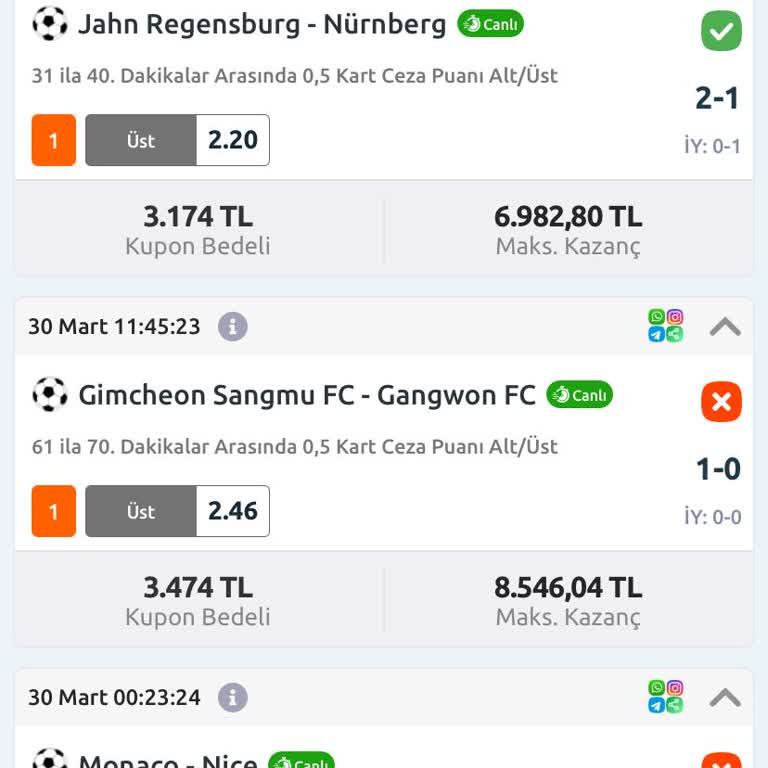Open Jahn Regensburg - Nürnberg match title

pos(262,24)
